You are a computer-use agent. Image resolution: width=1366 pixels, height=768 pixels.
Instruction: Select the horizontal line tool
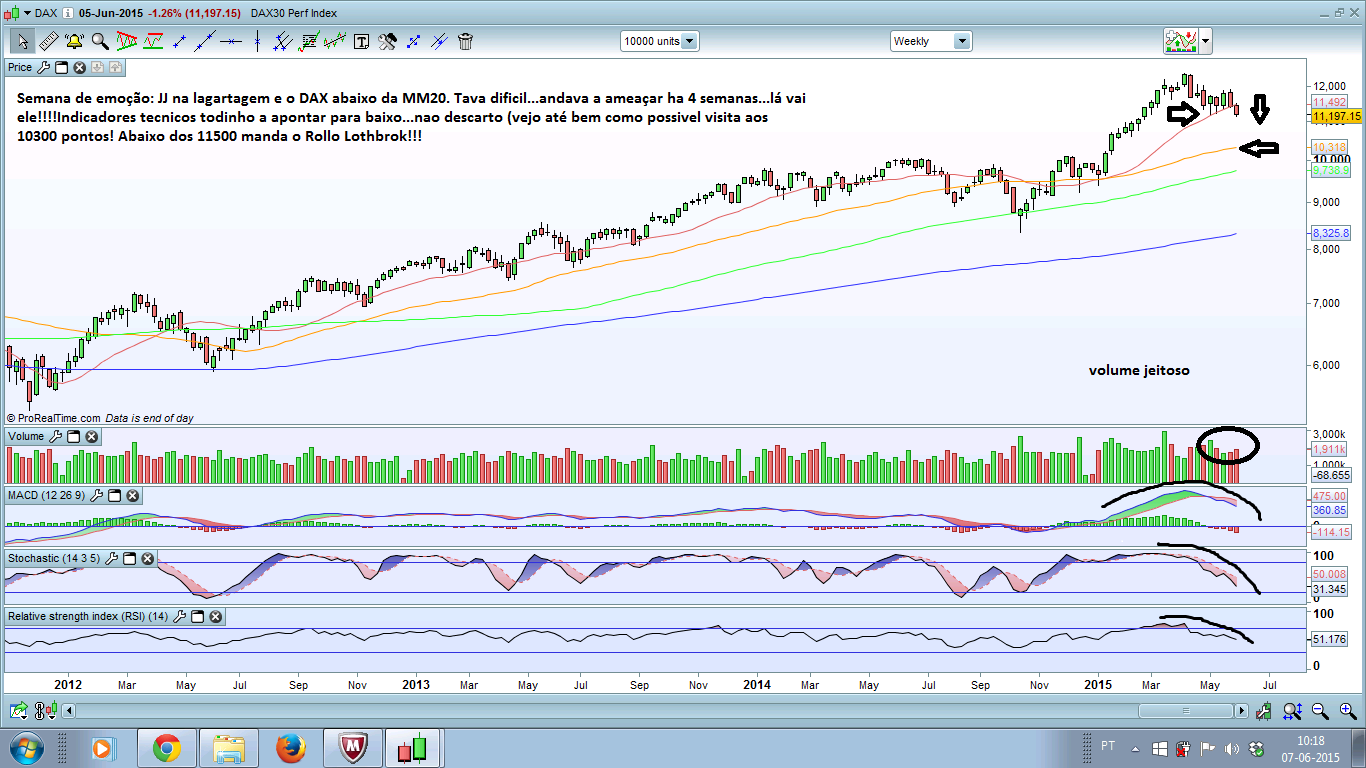[x=232, y=41]
